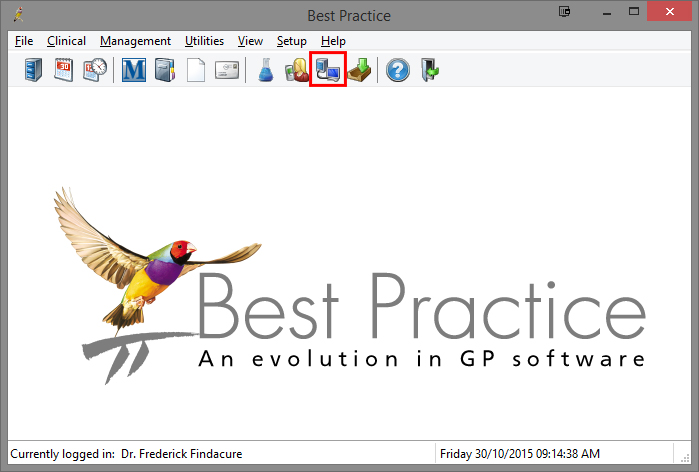Click the highlighted networked computers icon
Viewport: 699px width, 472px height.
point(328,71)
